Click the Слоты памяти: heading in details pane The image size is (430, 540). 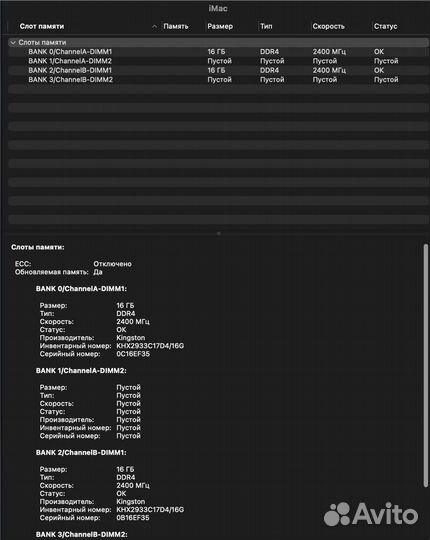point(38,247)
